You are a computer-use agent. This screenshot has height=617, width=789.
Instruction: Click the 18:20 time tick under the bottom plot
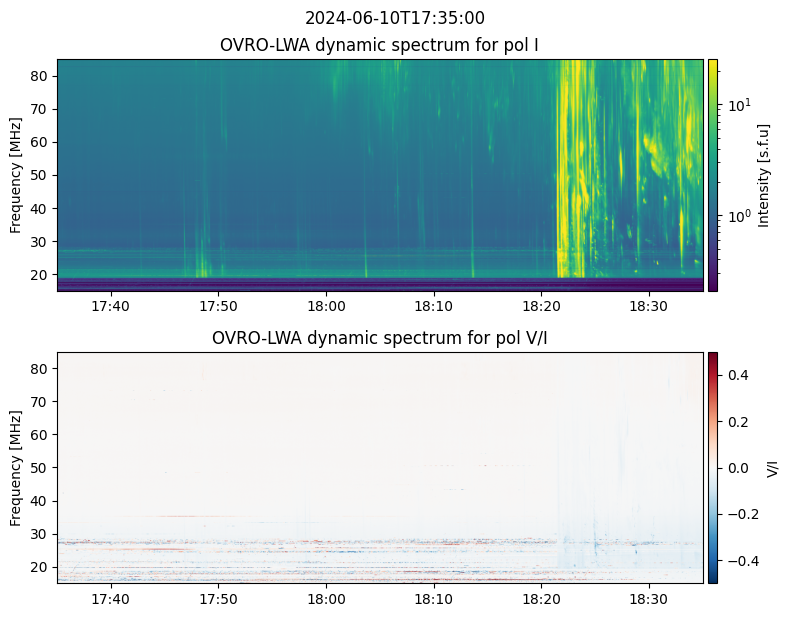(541, 598)
